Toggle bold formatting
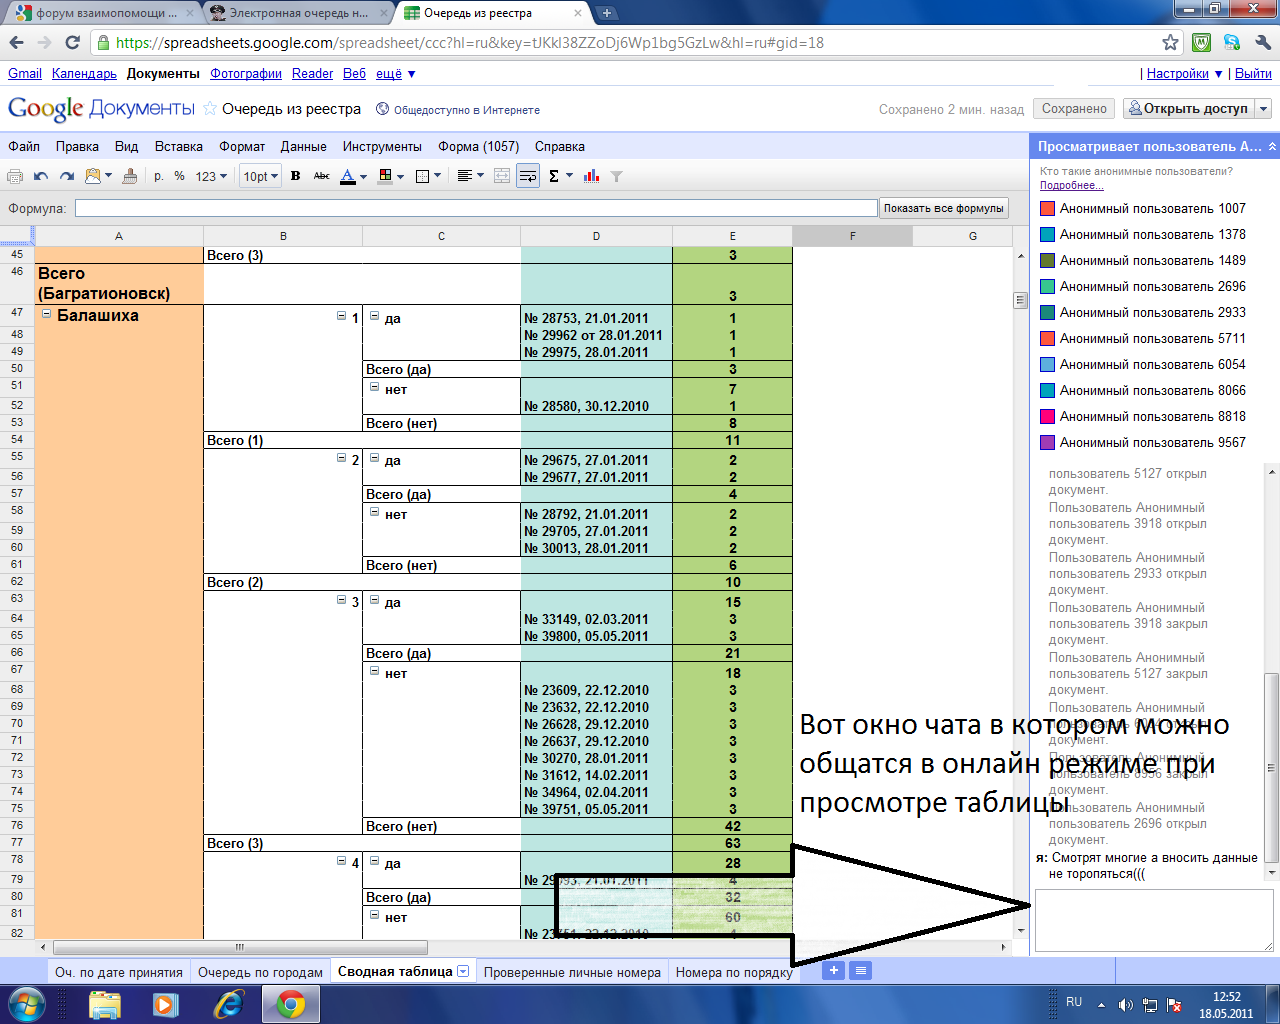1280x1024 pixels. click(x=295, y=176)
